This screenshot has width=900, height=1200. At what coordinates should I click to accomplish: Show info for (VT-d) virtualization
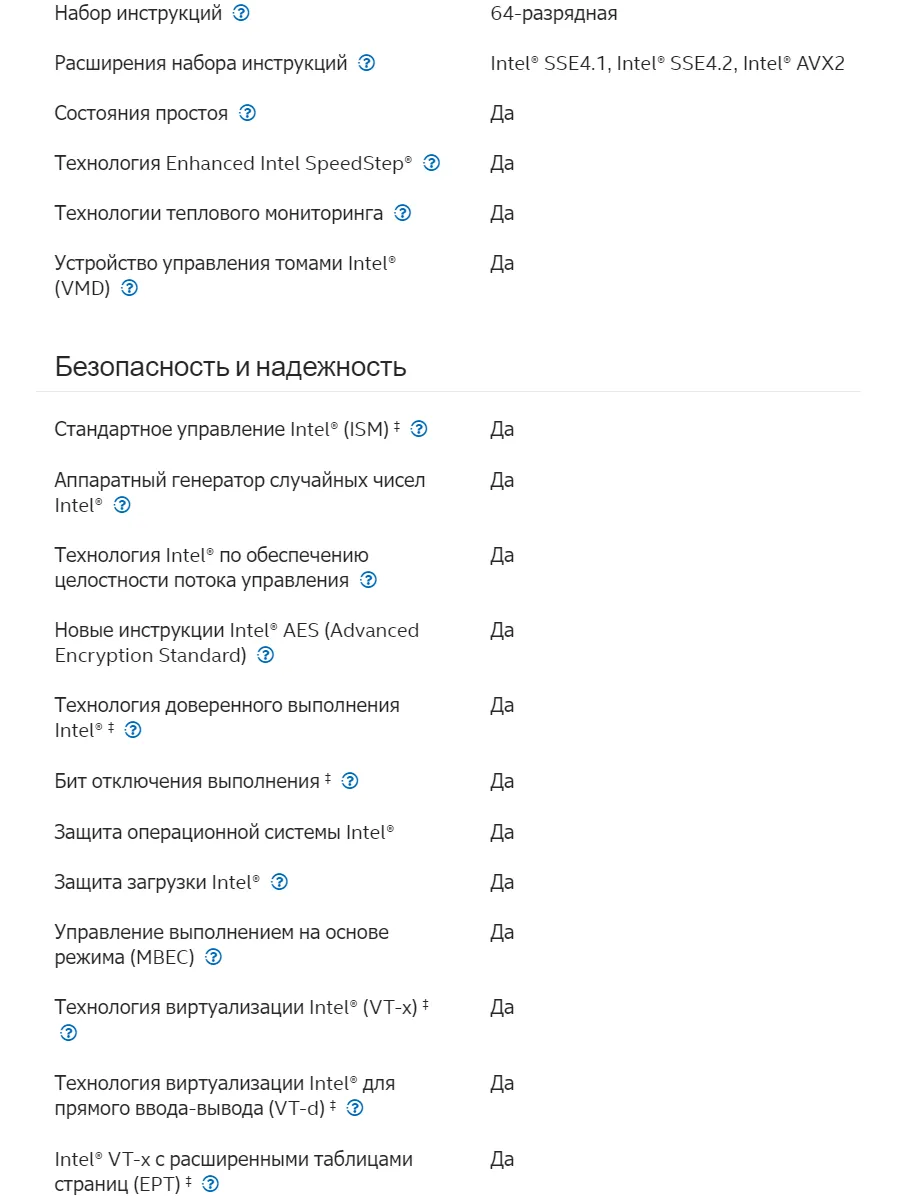tap(354, 1109)
